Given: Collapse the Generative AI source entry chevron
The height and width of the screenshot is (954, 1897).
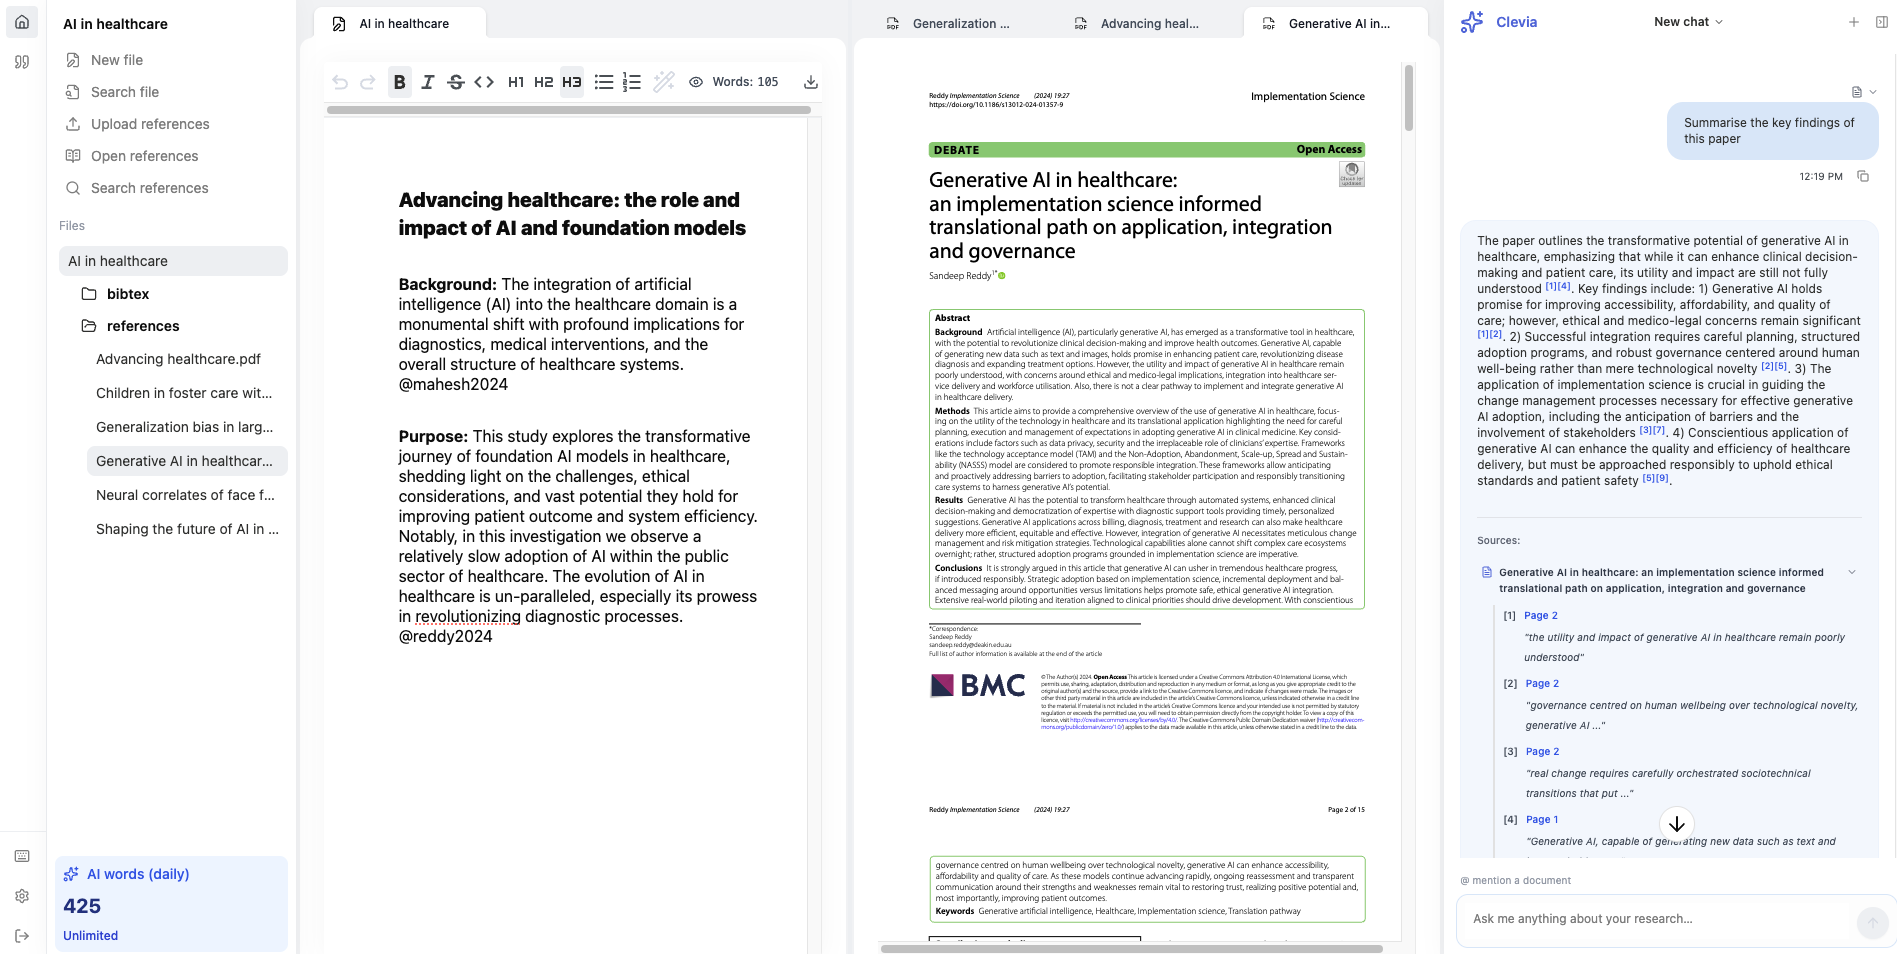Looking at the screenshot, I should click(x=1852, y=573).
